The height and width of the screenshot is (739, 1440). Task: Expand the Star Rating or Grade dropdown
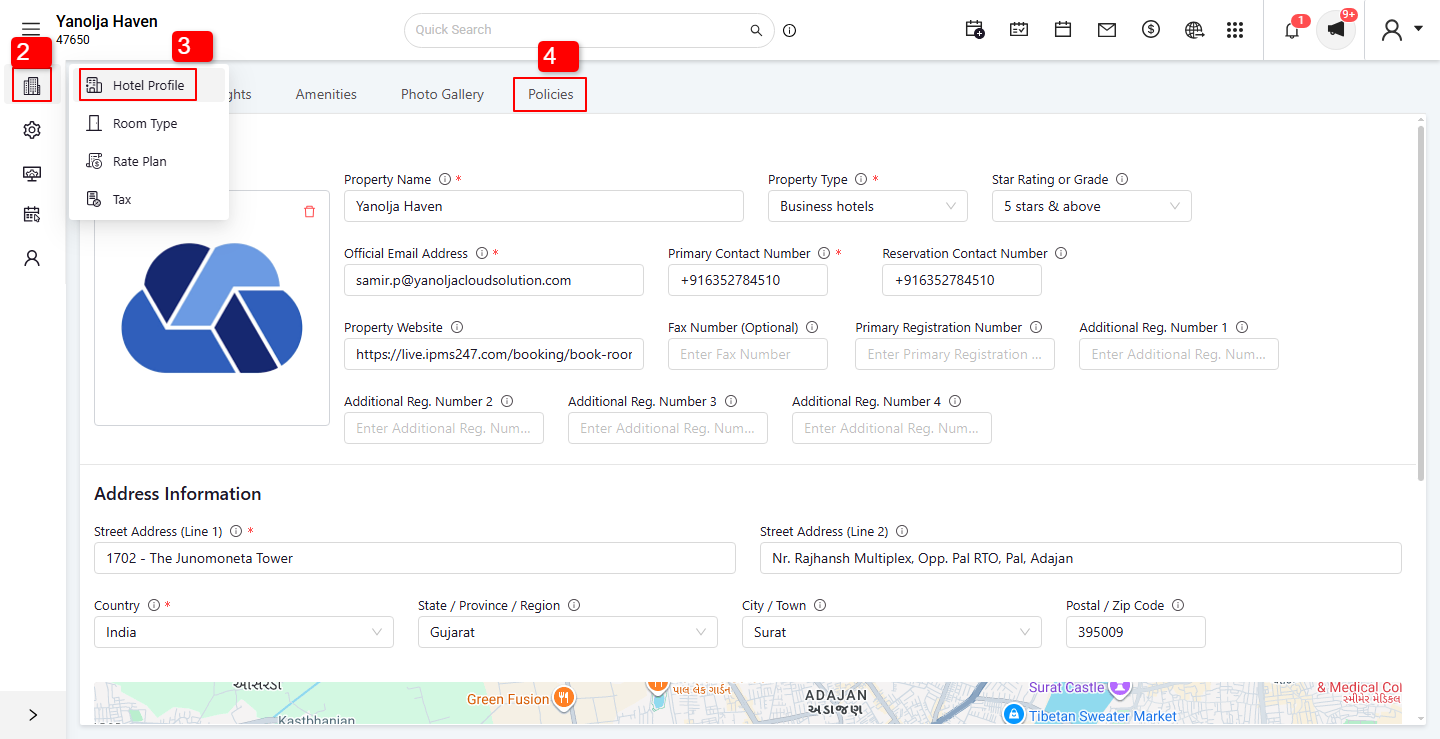coord(1092,206)
